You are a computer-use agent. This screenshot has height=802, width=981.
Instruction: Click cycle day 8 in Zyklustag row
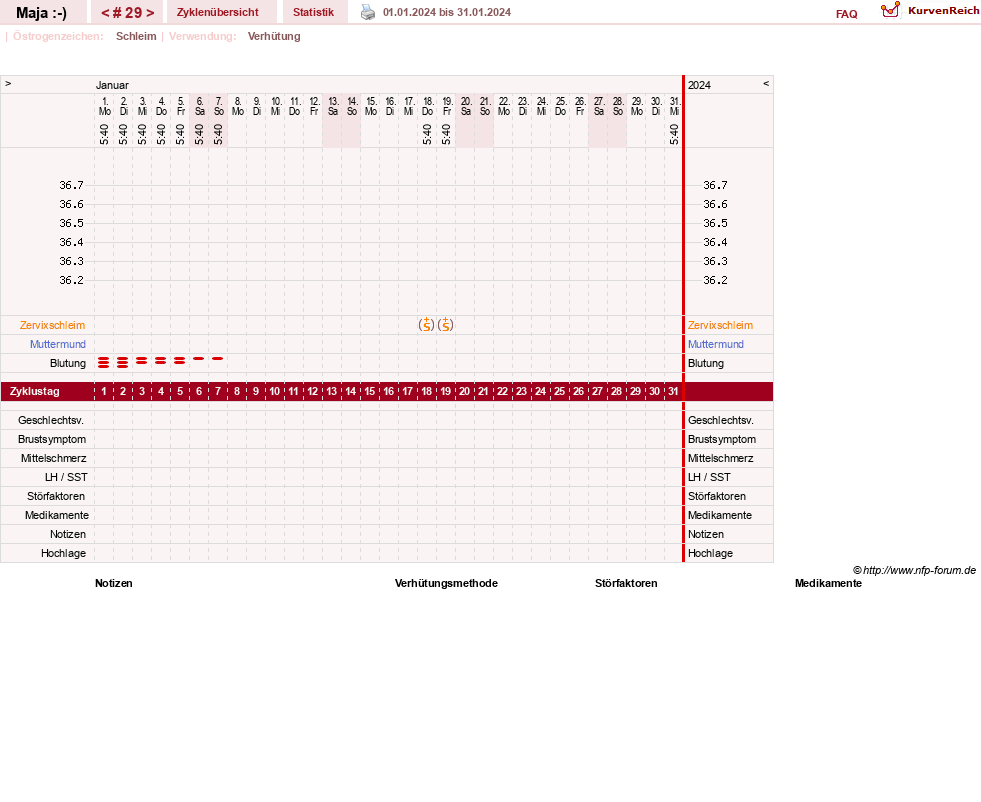pyautogui.click(x=236, y=392)
